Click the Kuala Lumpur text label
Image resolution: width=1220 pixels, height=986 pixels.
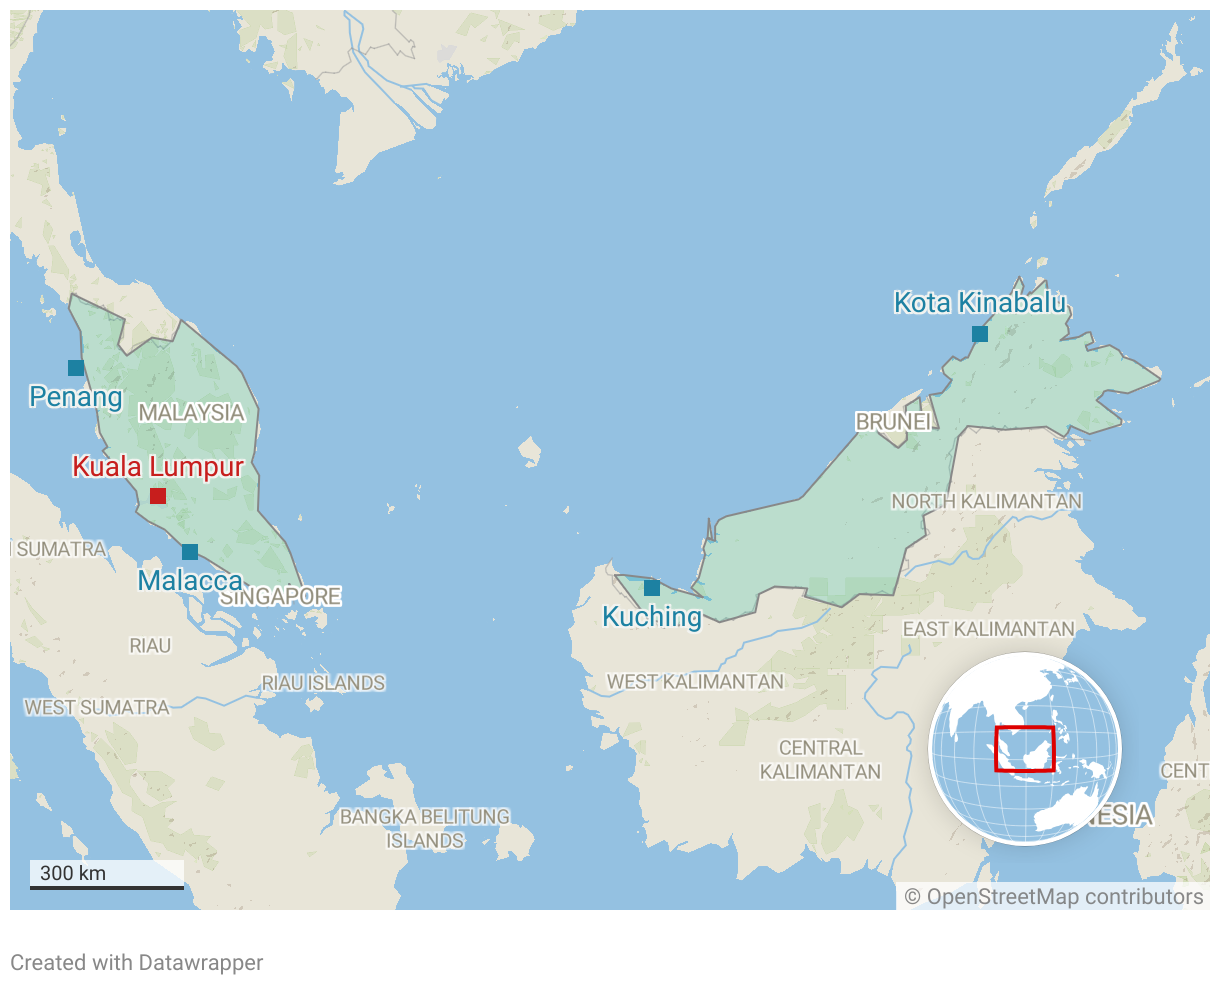158,467
